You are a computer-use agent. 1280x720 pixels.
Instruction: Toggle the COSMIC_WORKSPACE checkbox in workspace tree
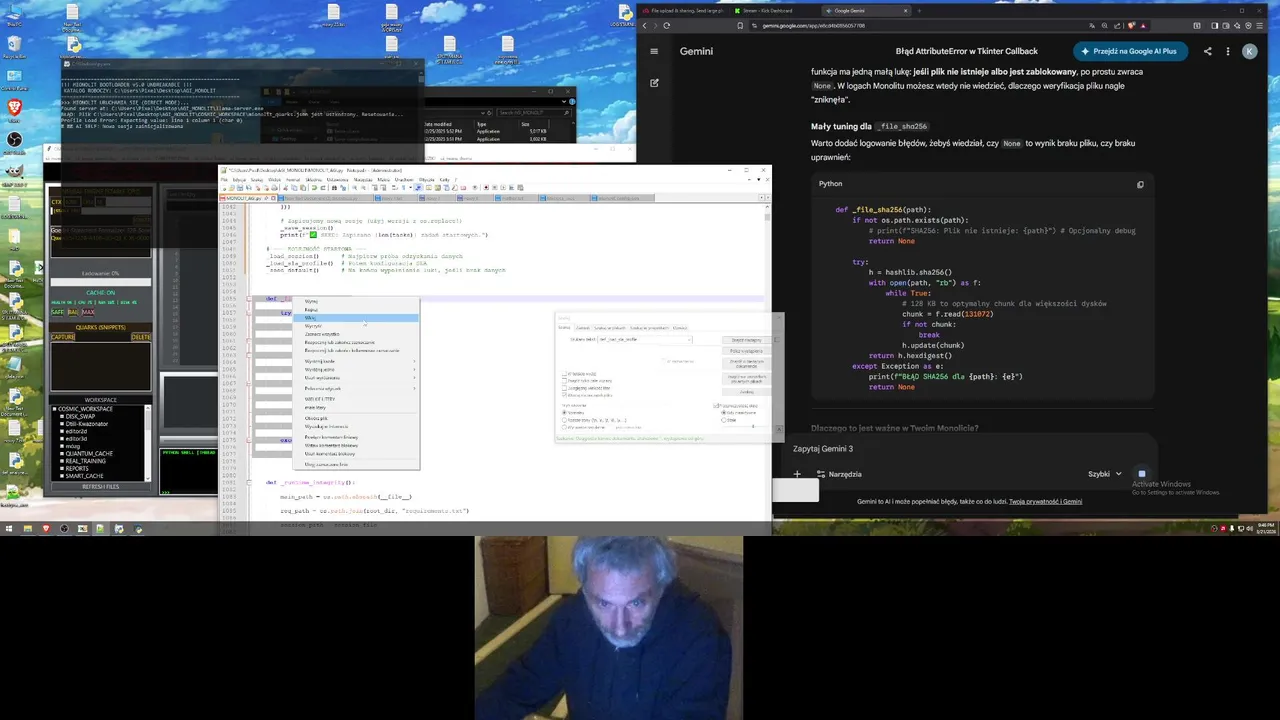click(x=54, y=409)
